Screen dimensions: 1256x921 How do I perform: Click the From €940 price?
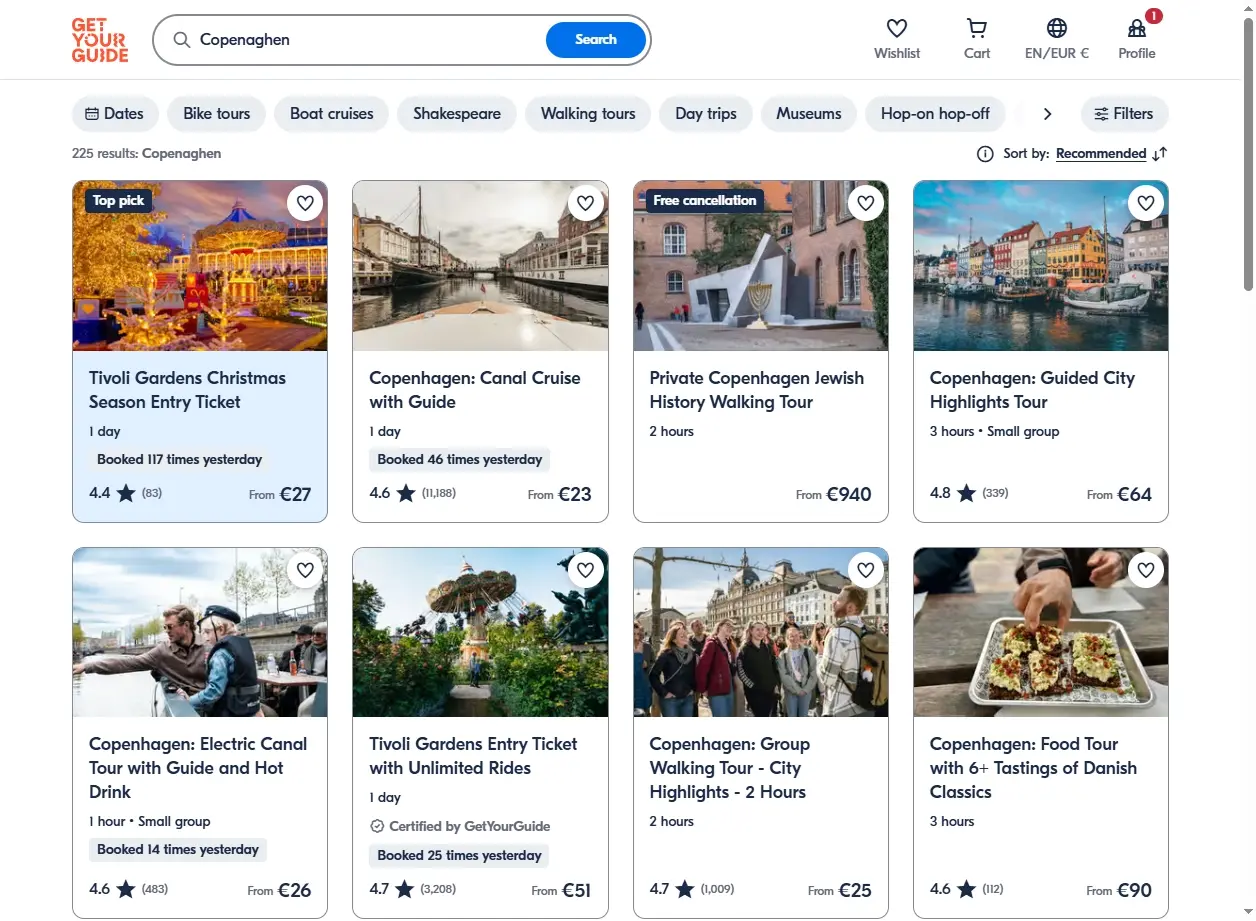834,494
